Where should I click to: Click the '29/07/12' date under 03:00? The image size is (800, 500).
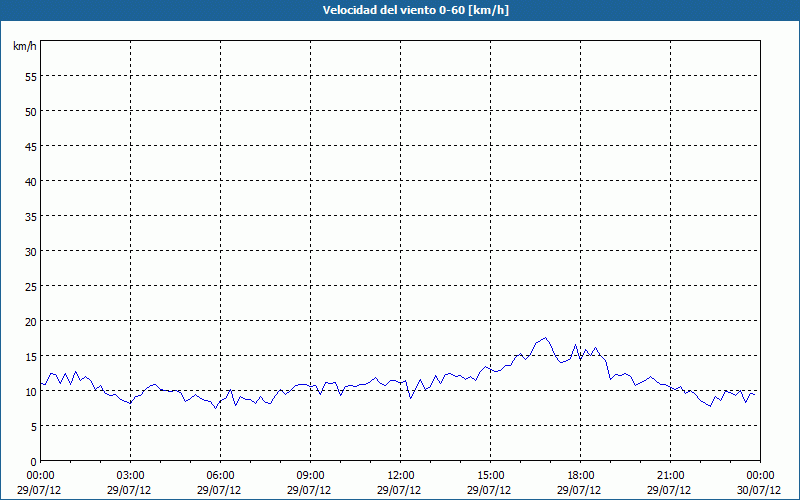(x=129, y=490)
